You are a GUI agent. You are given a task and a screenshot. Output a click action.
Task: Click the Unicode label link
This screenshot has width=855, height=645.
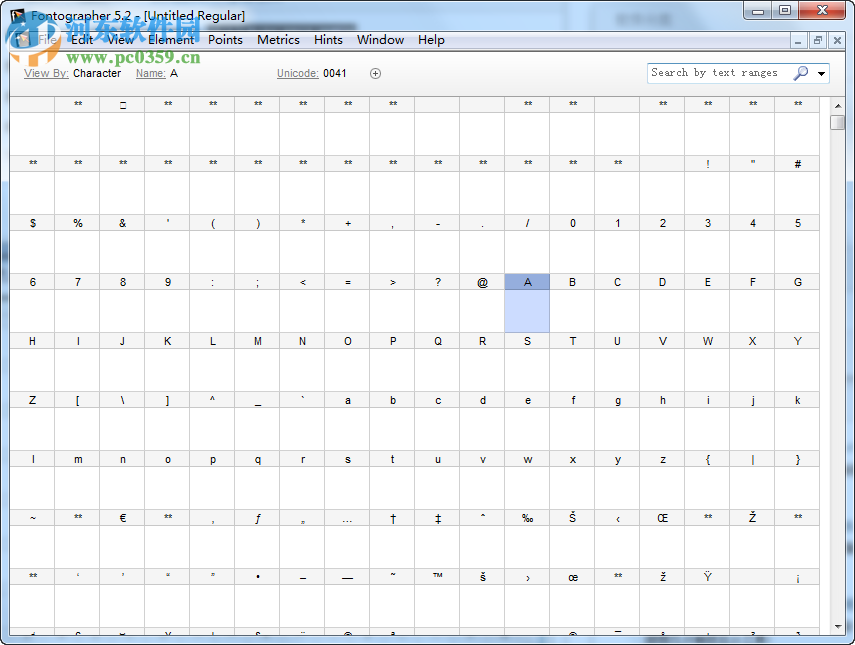coord(298,74)
